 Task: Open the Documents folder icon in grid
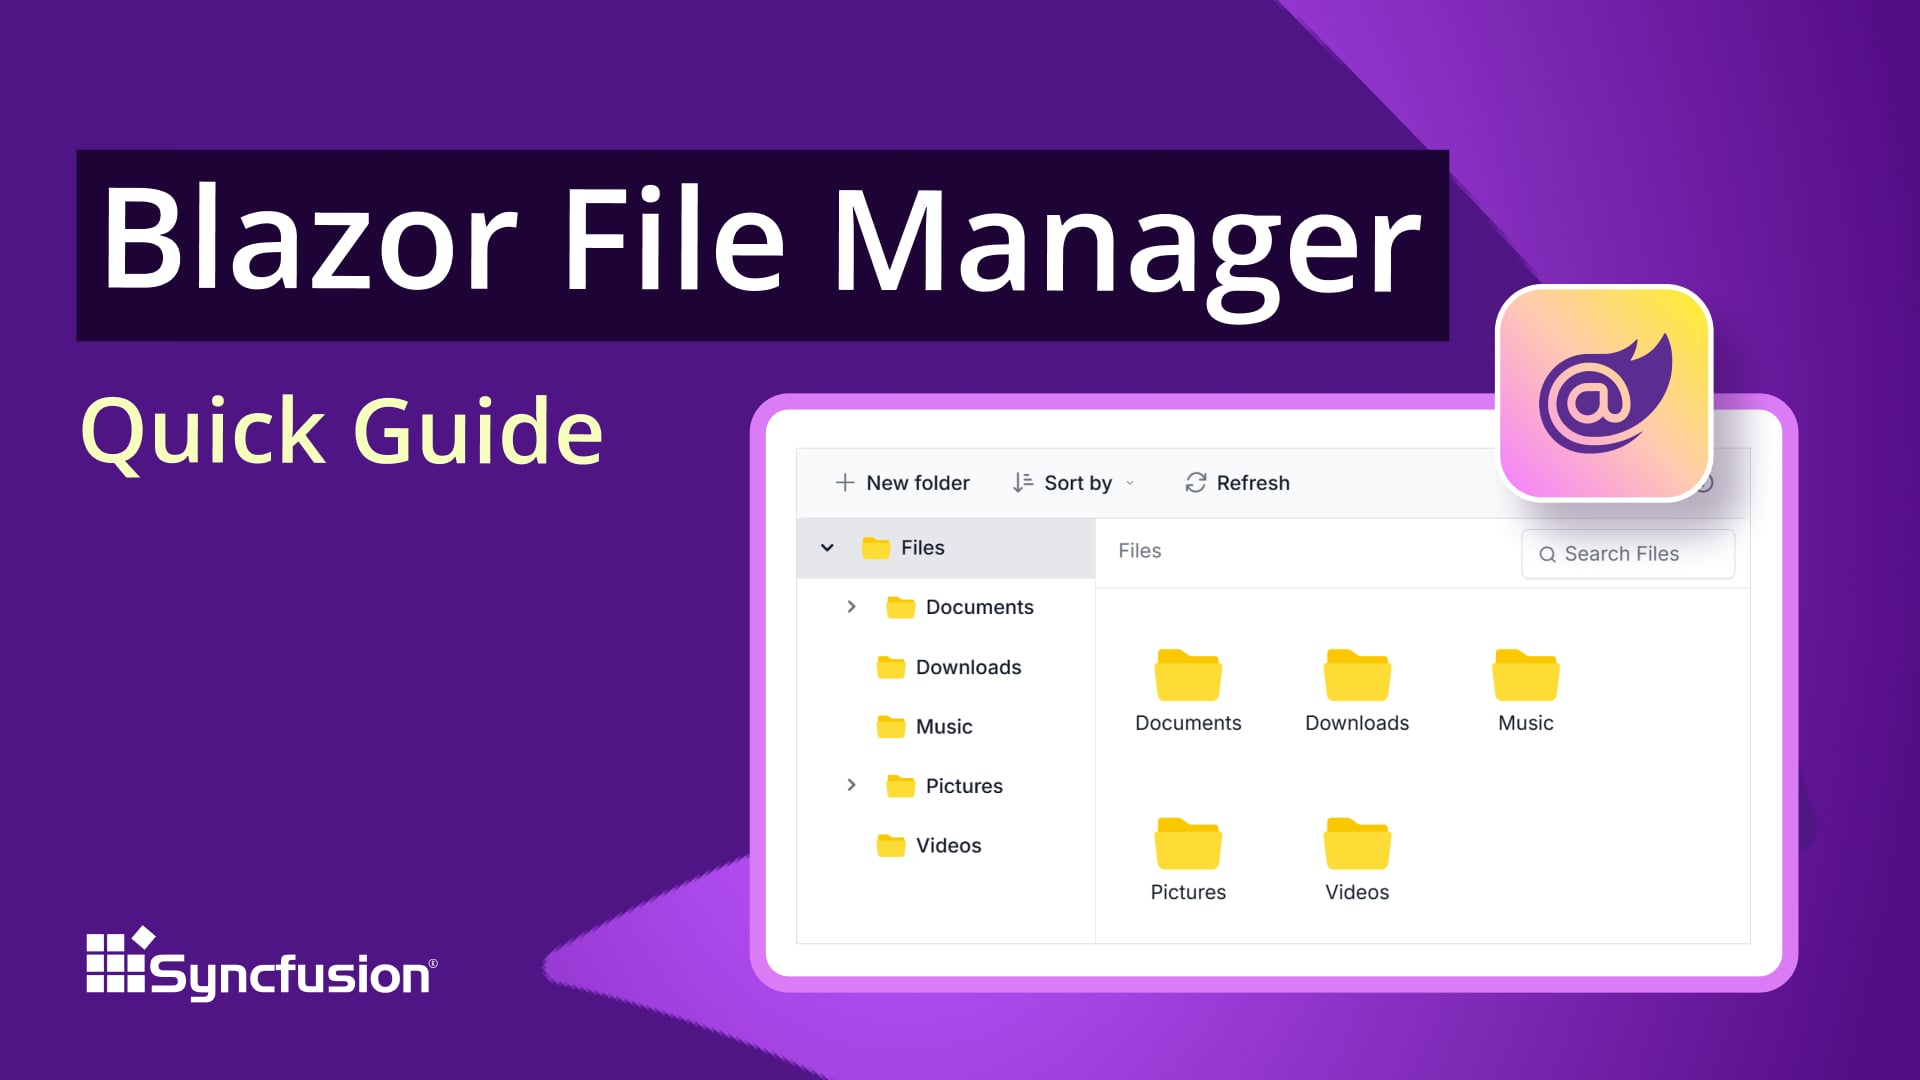(x=1188, y=676)
